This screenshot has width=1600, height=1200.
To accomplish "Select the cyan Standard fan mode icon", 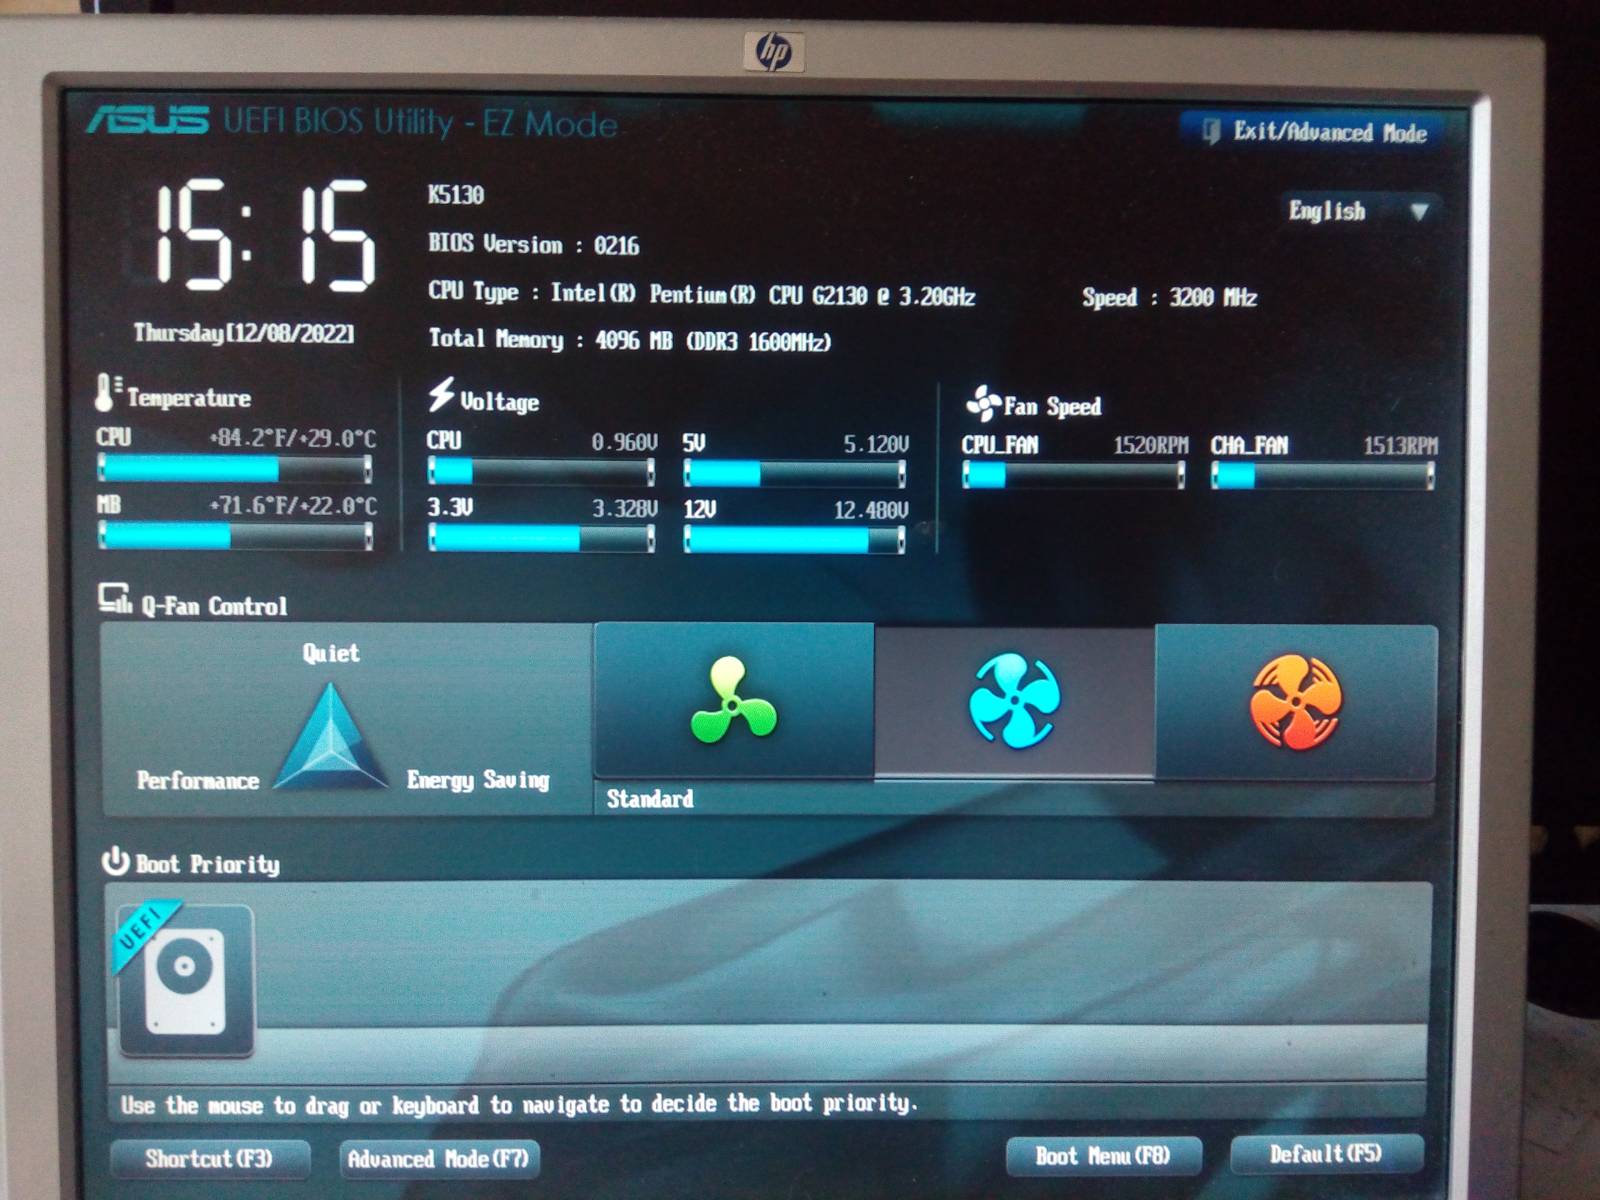I will coord(1014,700).
